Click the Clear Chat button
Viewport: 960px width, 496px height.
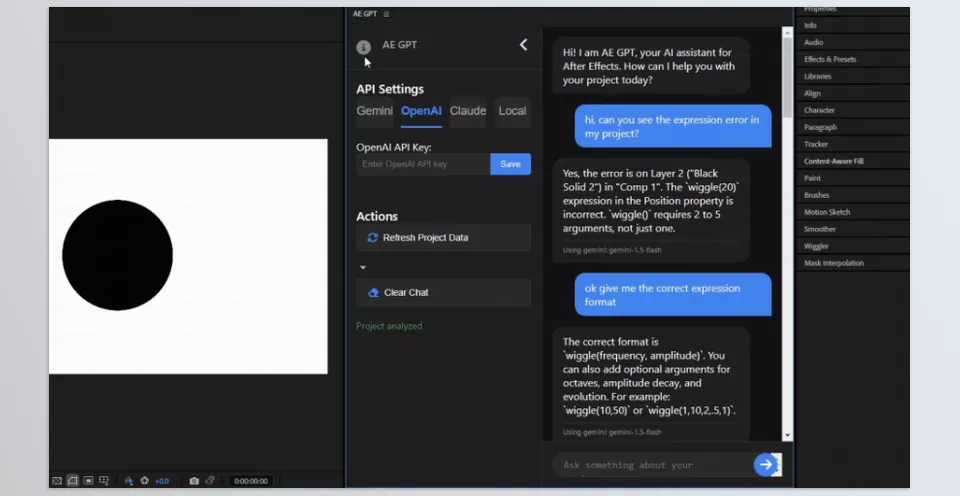(443, 293)
